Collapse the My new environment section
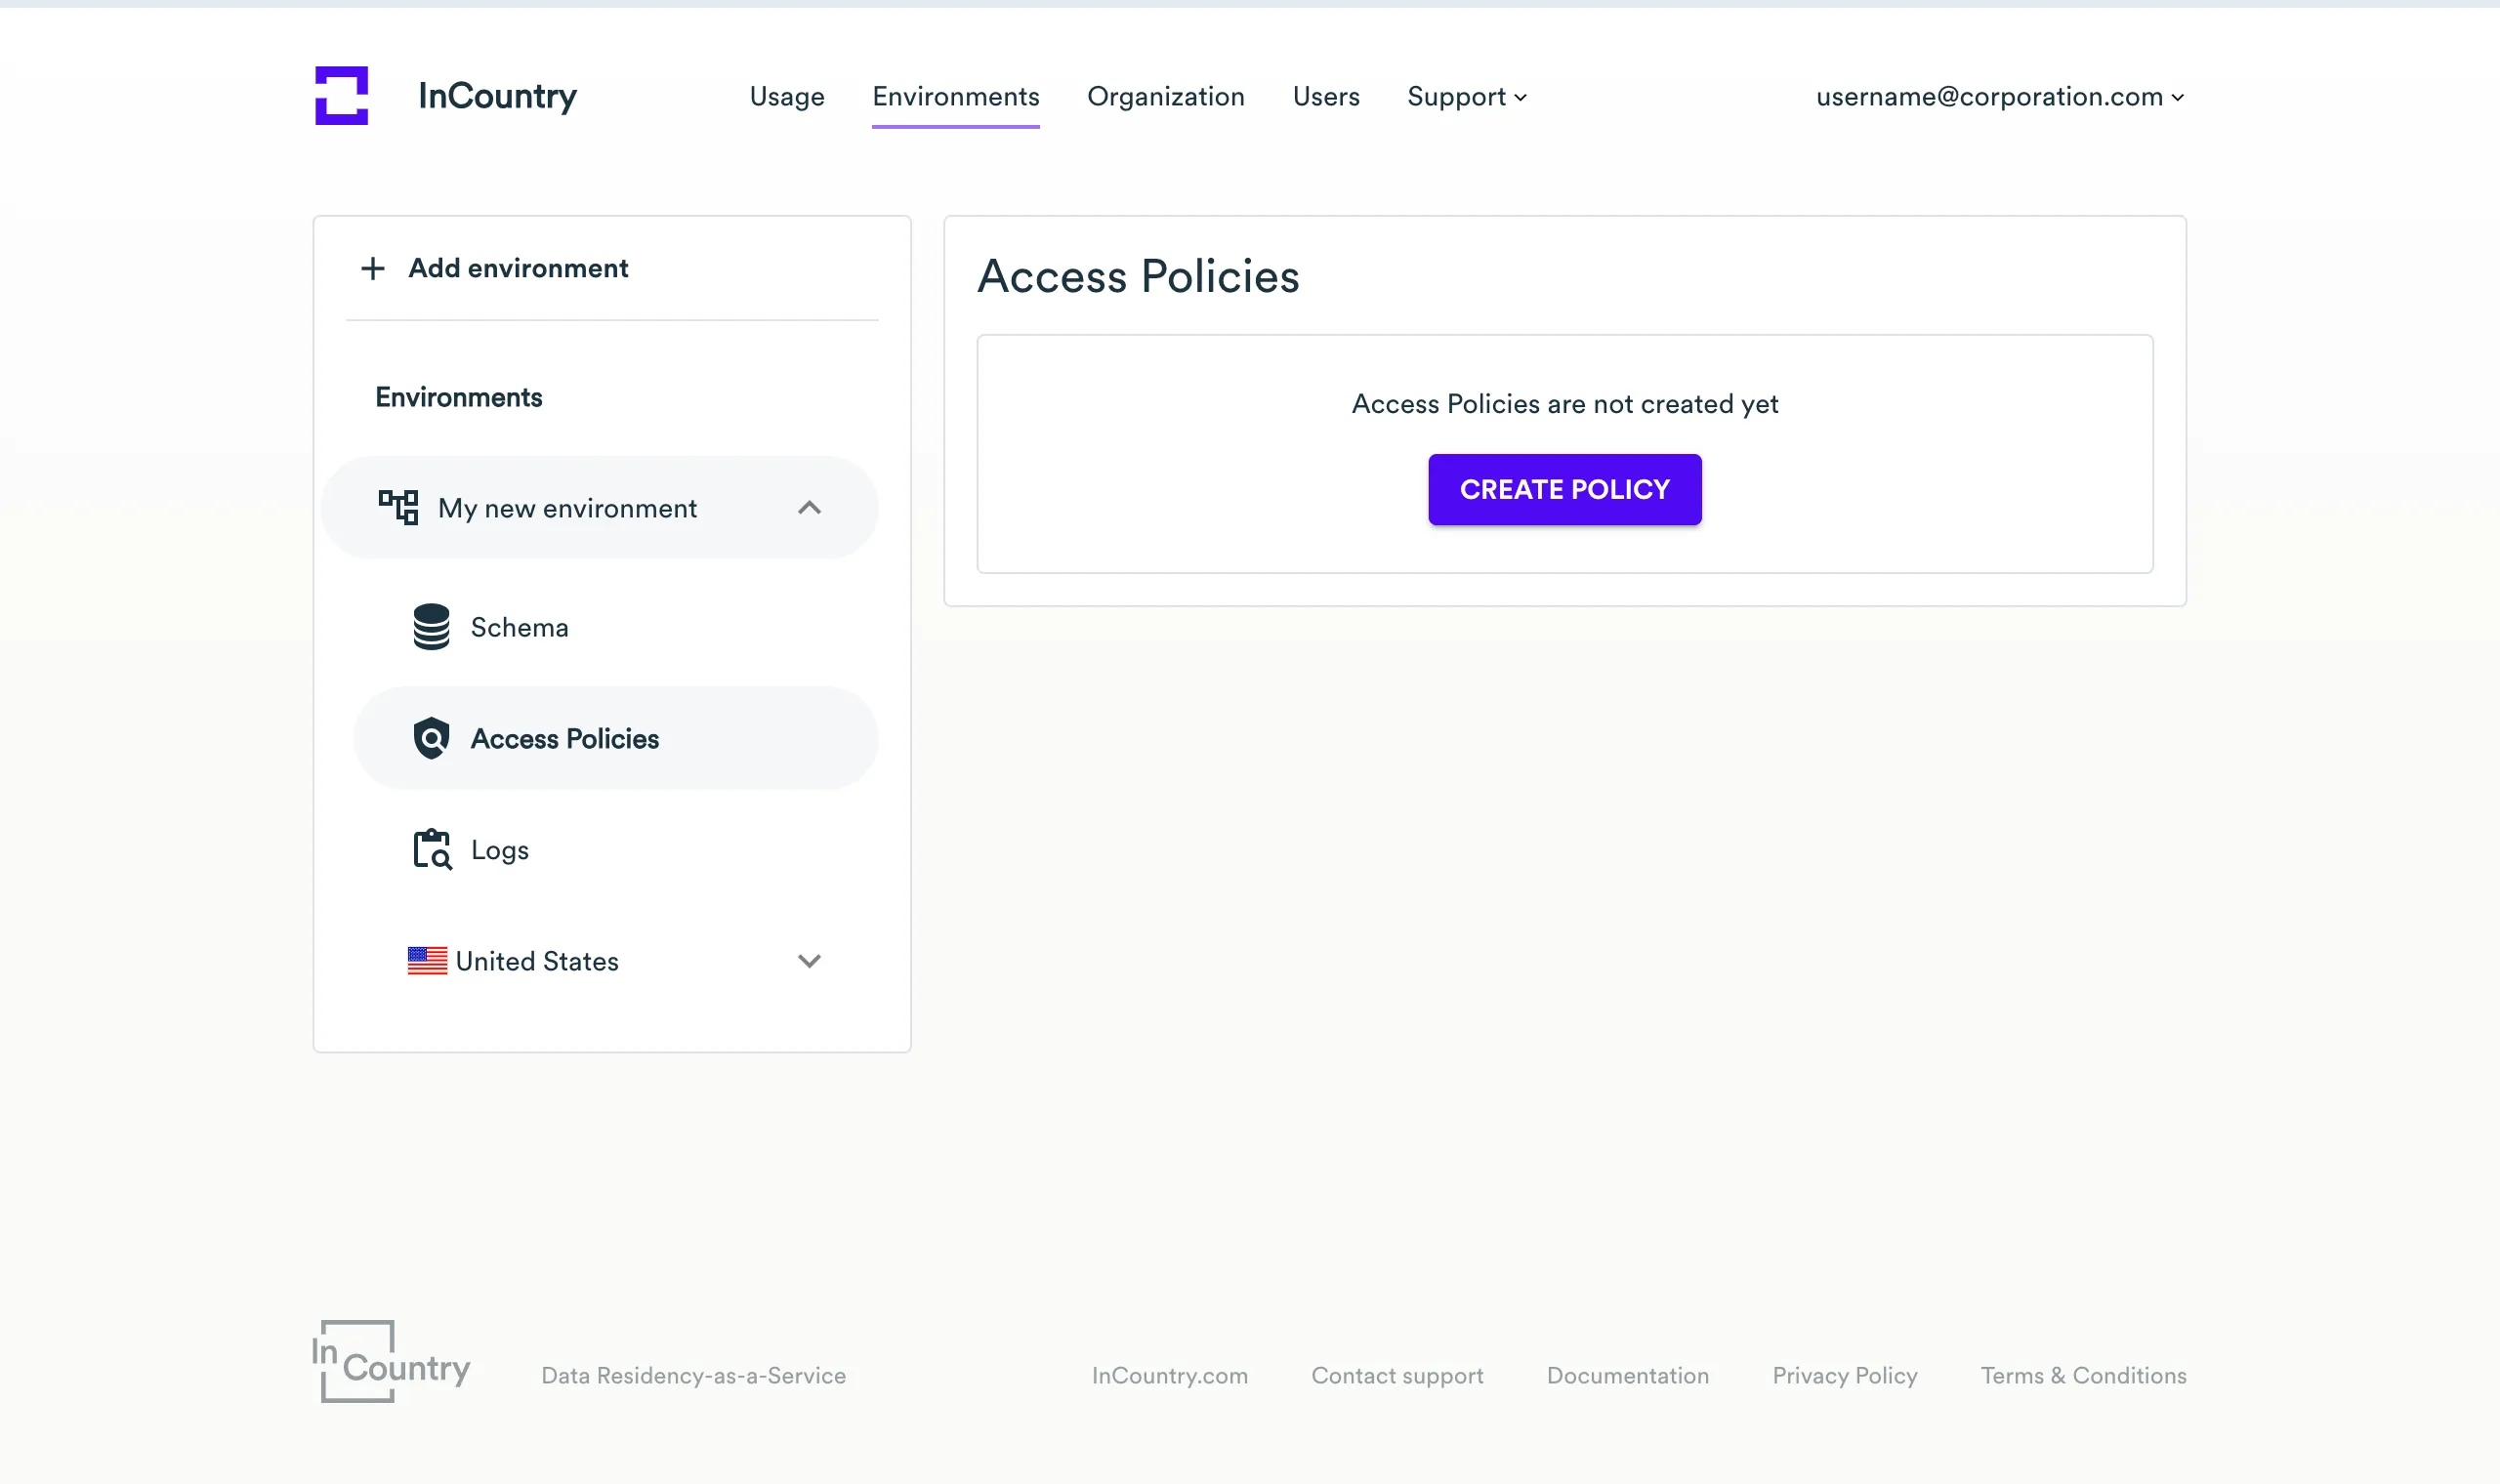The width and height of the screenshot is (2500, 1484). 810,507
